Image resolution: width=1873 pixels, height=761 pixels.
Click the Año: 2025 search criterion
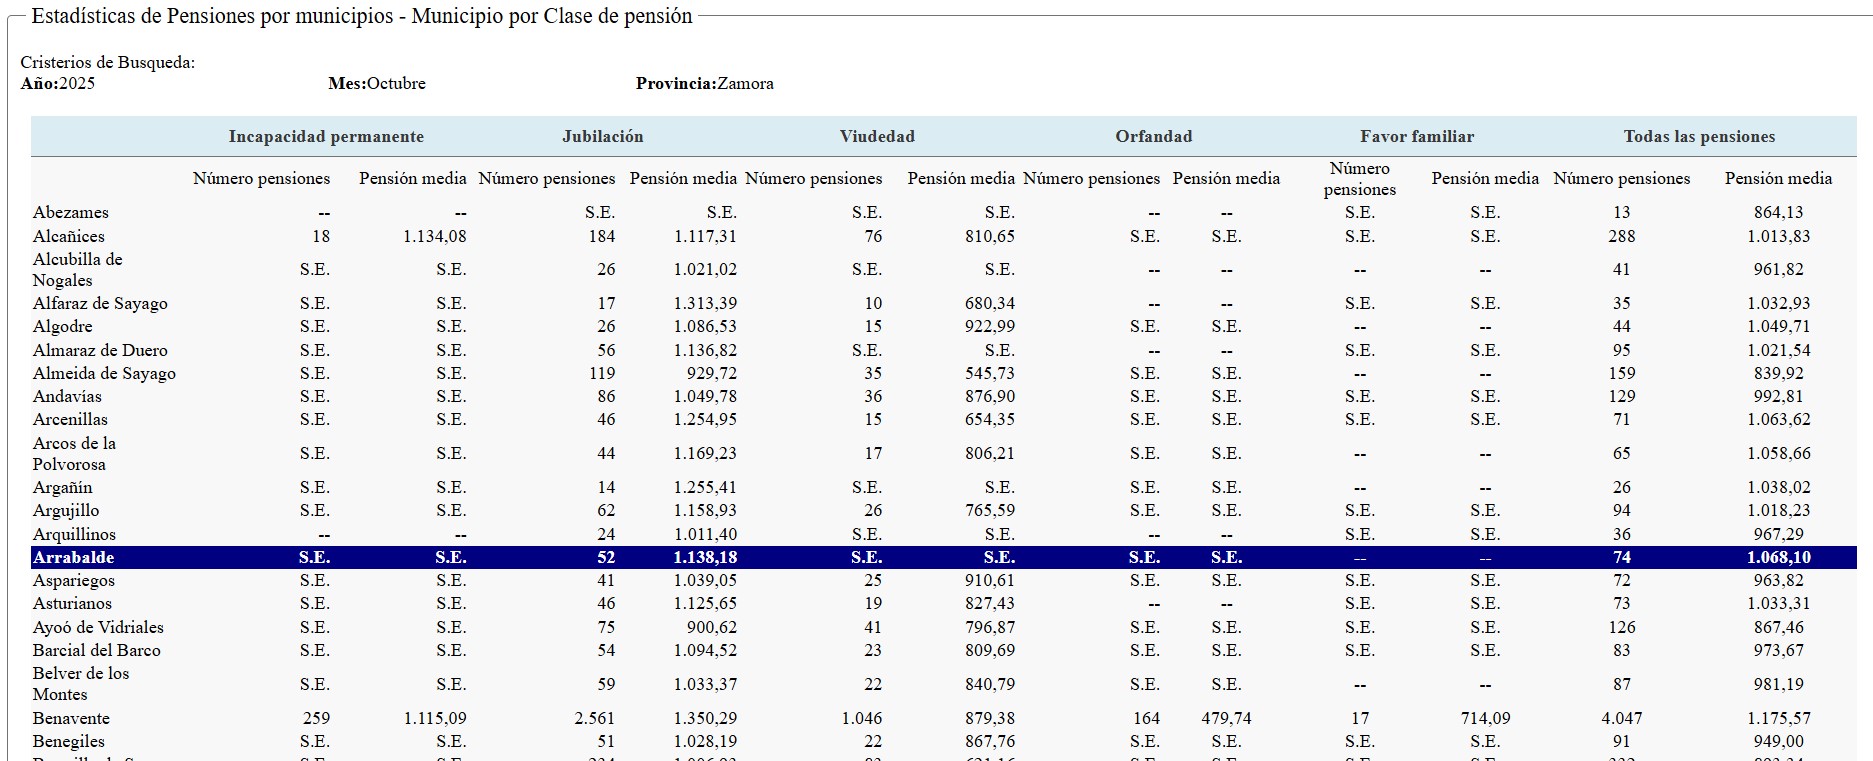pyautogui.click(x=58, y=84)
